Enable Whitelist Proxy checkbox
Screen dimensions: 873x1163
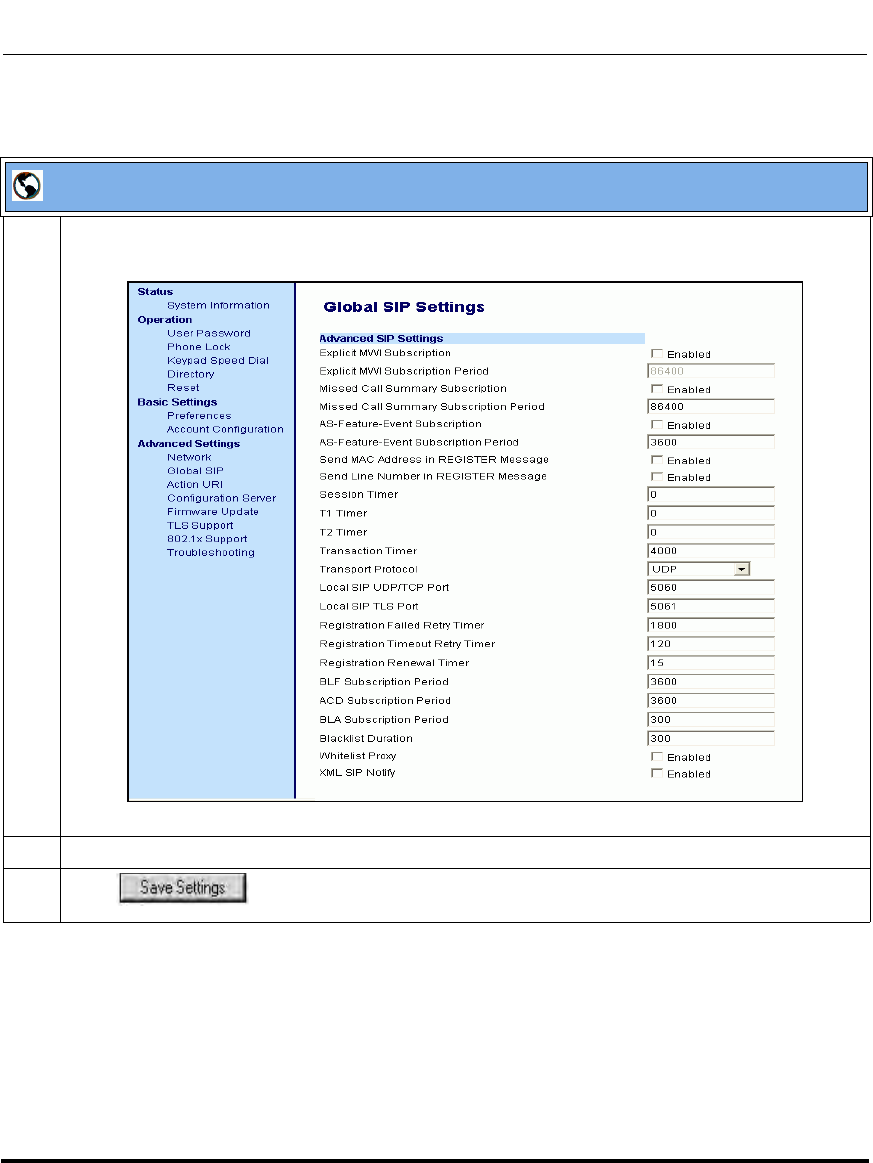coord(656,757)
